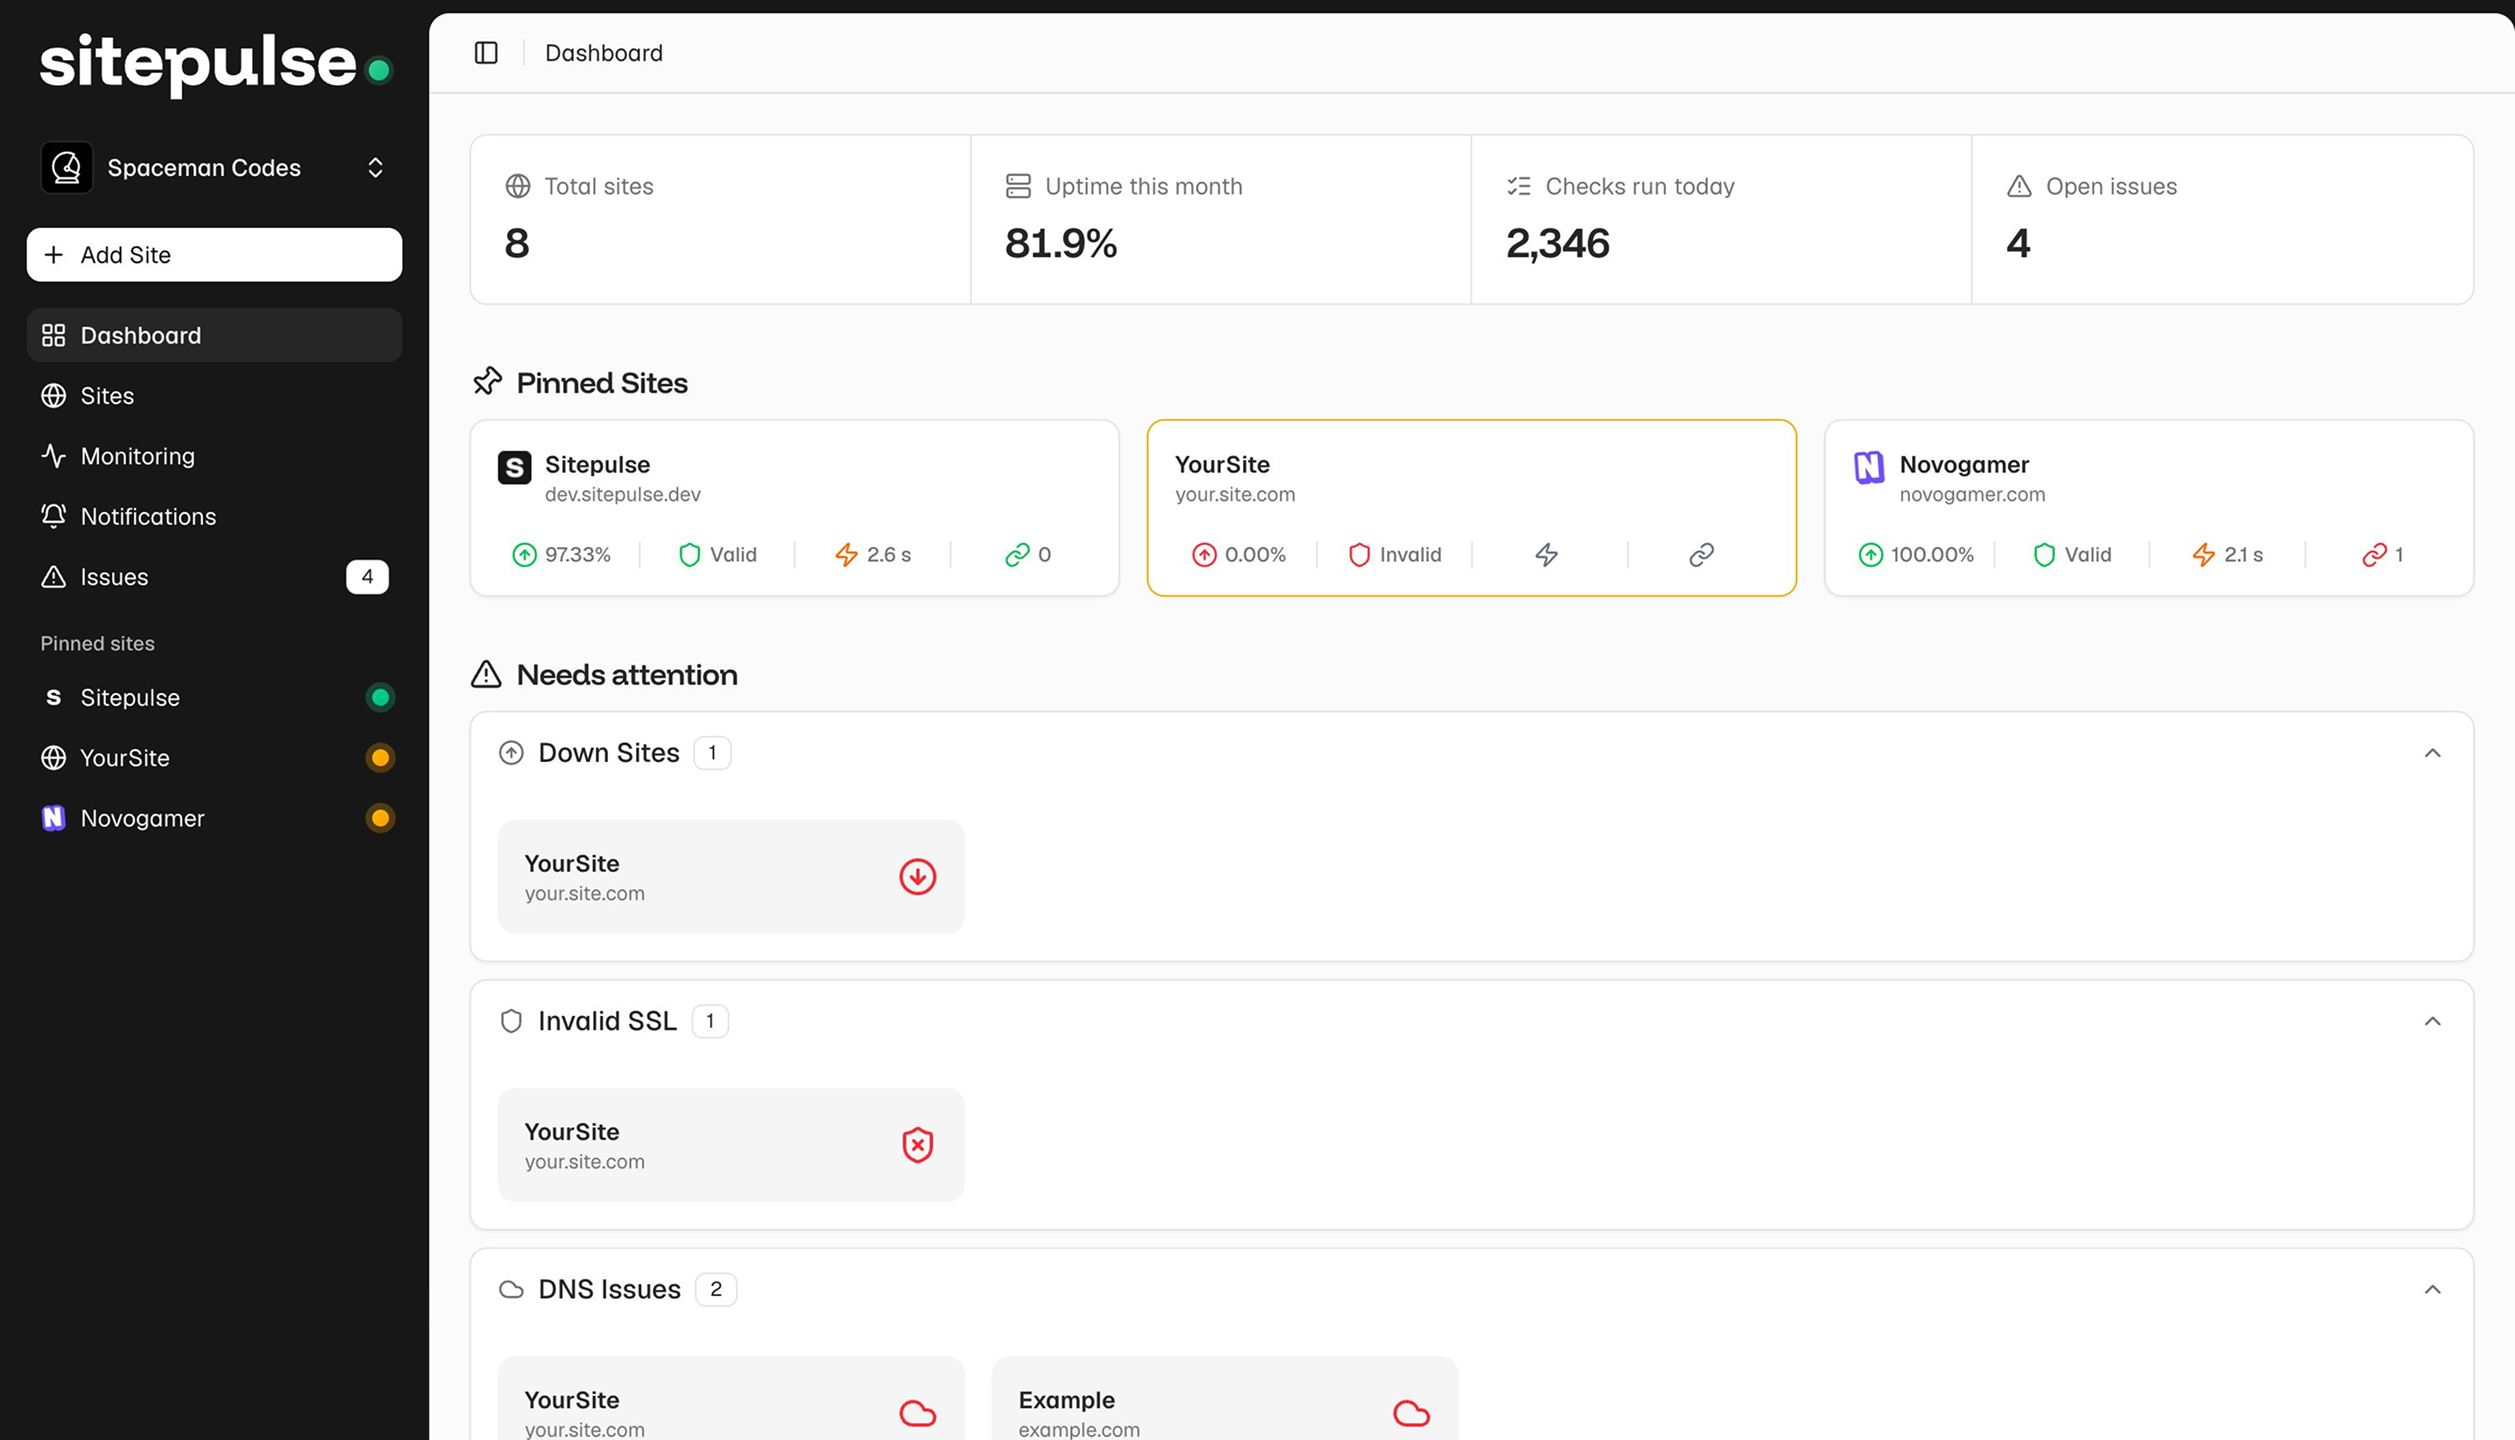Click YourSite's Invalid SSL shield
This screenshot has height=1440, width=2515.
click(x=1395, y=555)
